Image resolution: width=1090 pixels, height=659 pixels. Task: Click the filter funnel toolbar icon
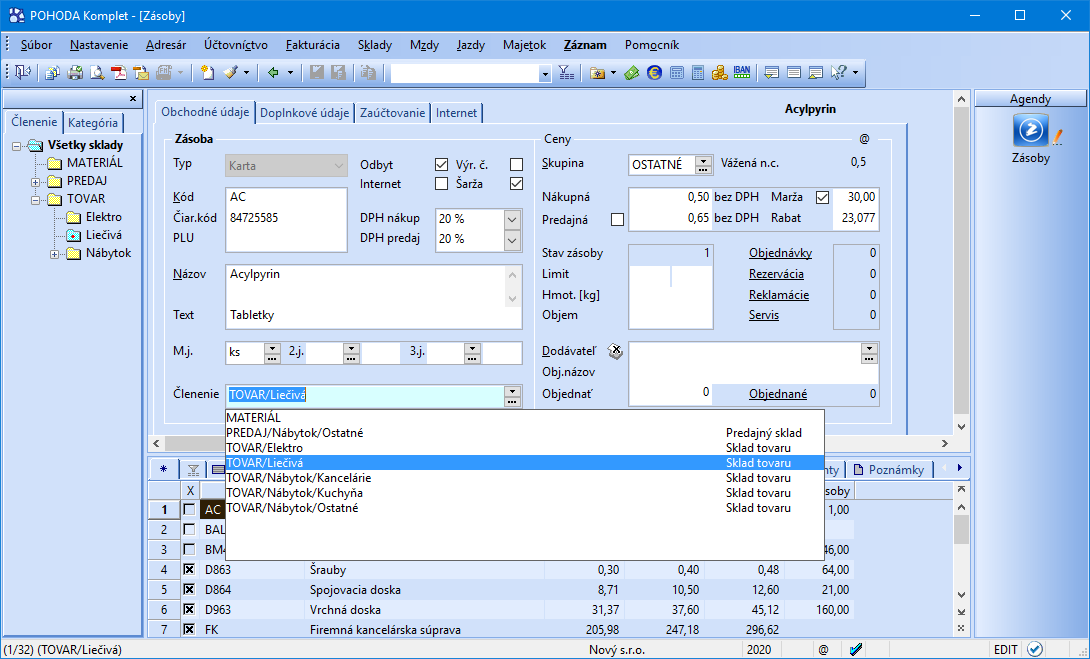(566, 73)
